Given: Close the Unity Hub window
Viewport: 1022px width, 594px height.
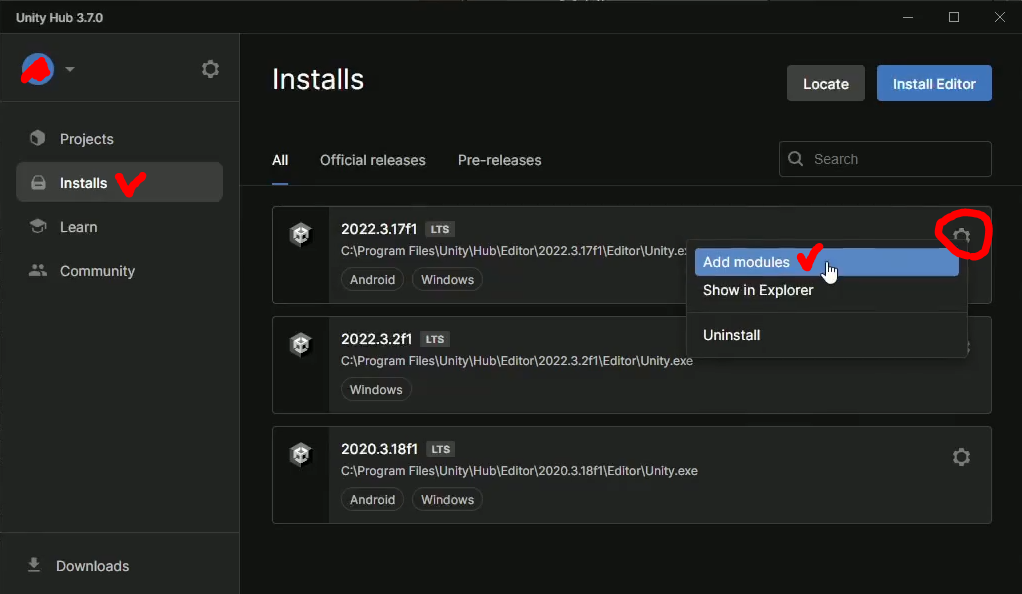Looking at the screenshot, I should click(x=1000, y=18).
